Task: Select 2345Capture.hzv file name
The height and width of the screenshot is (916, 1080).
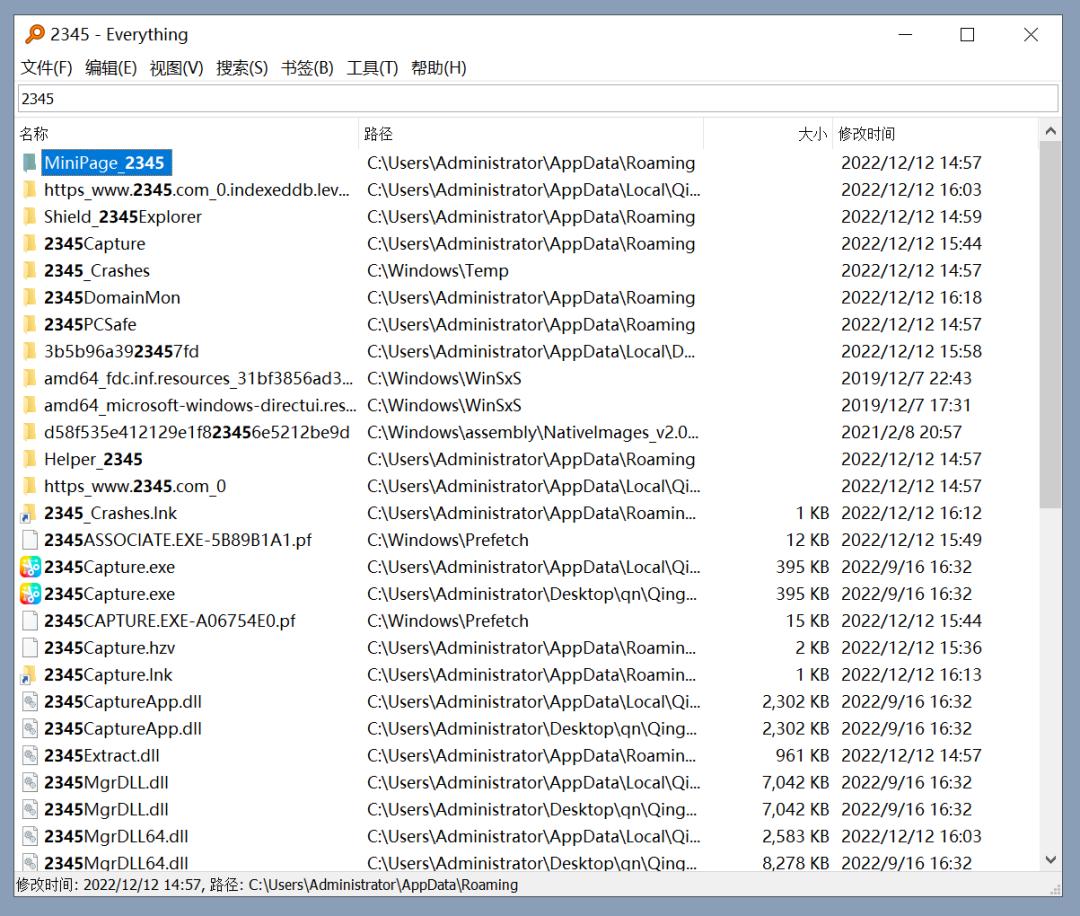Action: click(x=110, y=648)
